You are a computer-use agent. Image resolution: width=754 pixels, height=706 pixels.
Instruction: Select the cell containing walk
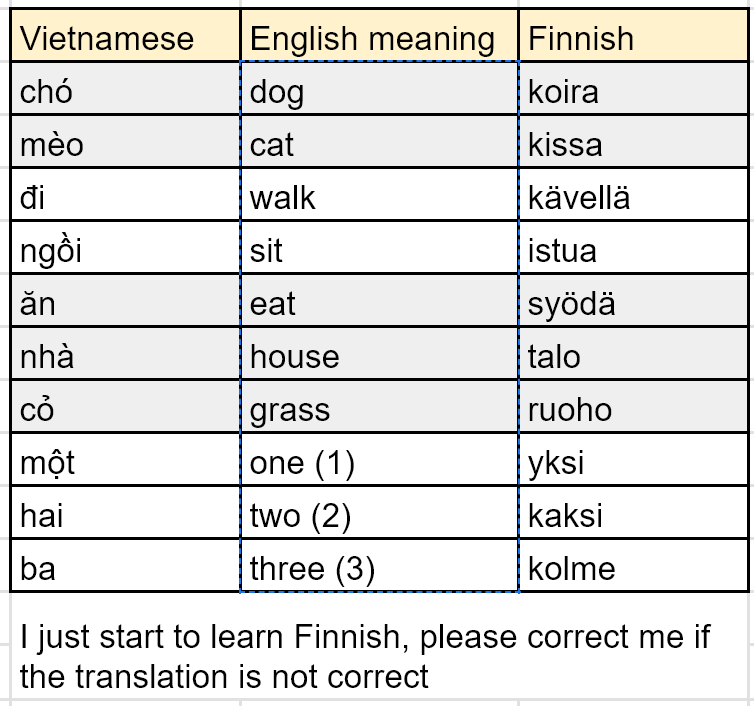pos(379,195)
